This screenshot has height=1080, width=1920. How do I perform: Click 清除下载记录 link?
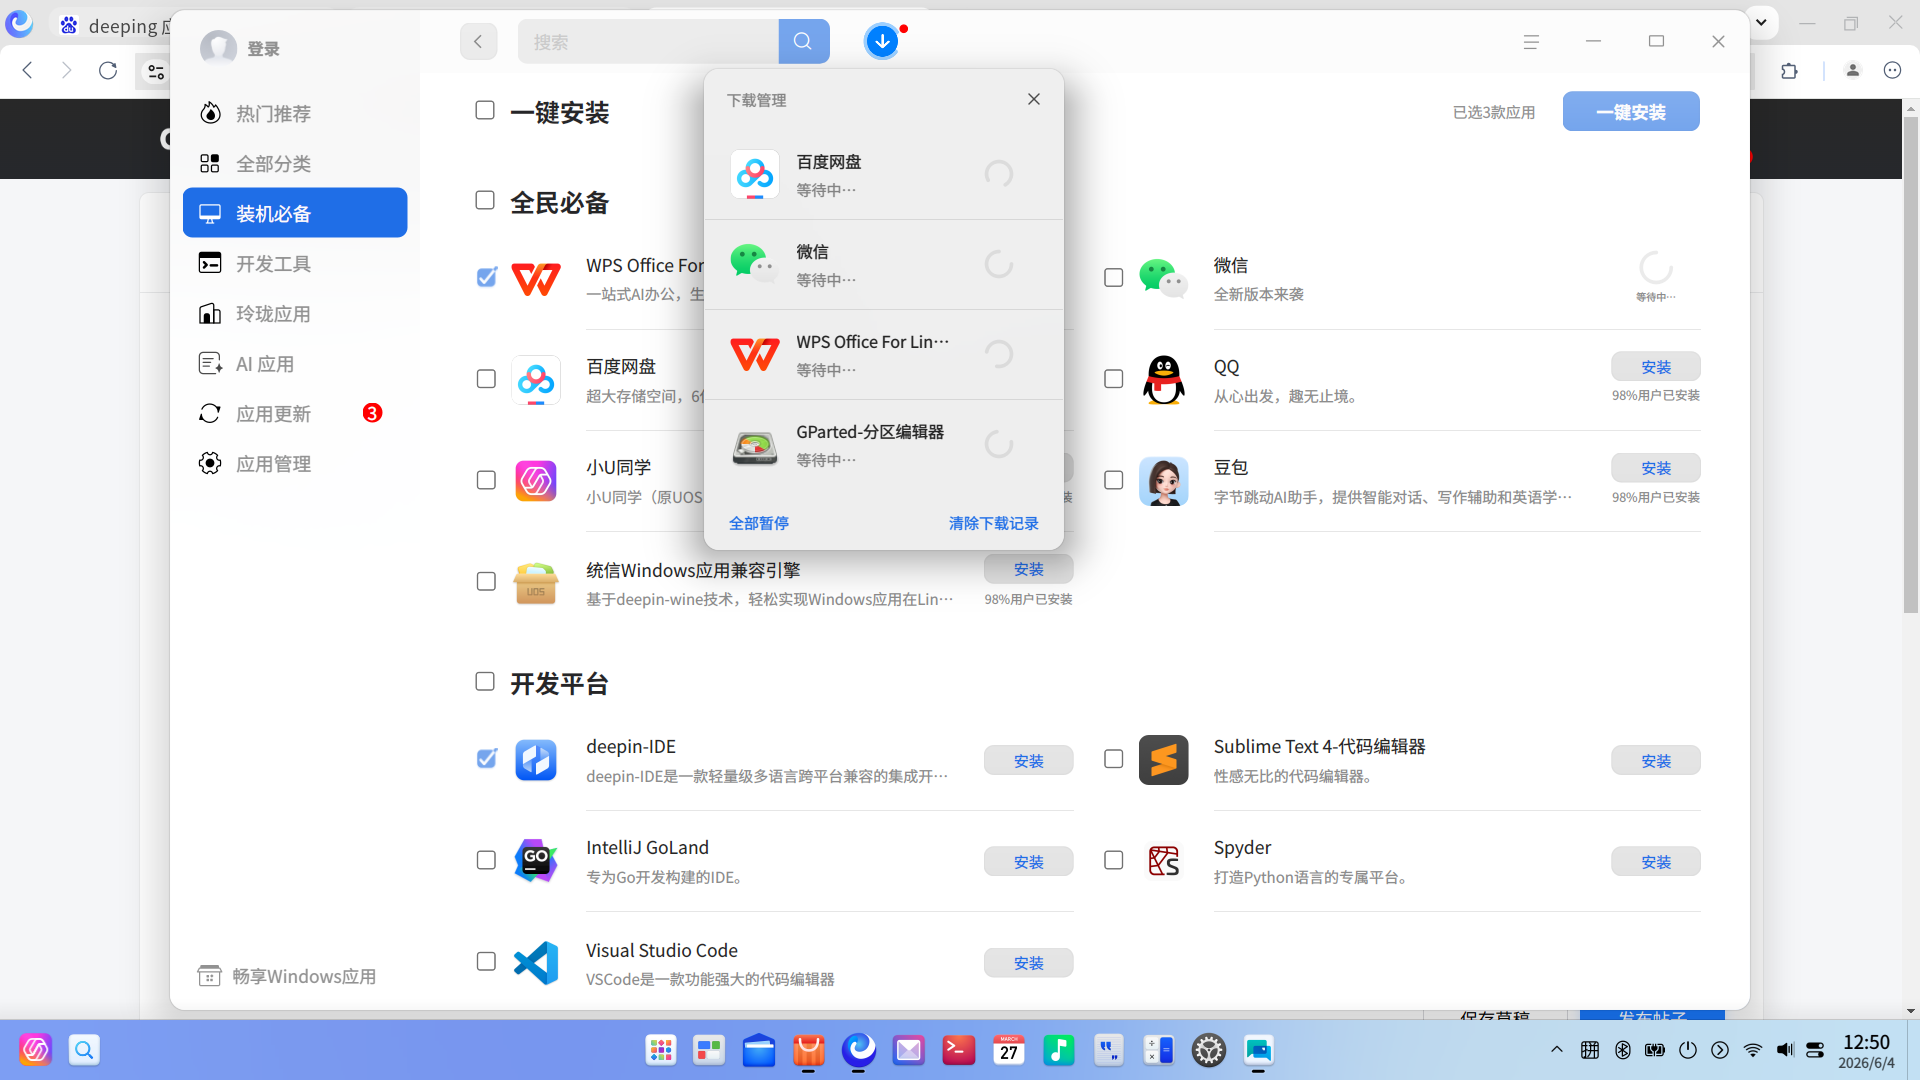(x=993, y=523)
